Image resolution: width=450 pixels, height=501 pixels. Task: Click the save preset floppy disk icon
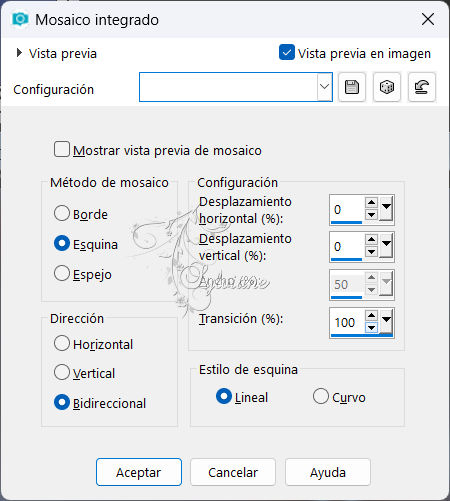[352, 87]
